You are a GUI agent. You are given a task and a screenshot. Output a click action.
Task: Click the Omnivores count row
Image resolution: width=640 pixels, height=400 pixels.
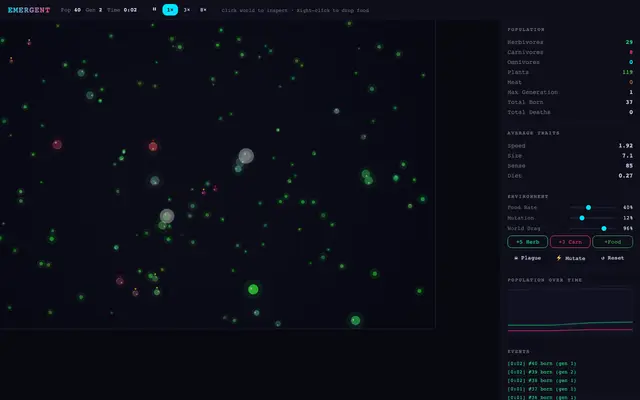[x=570, y=62]
